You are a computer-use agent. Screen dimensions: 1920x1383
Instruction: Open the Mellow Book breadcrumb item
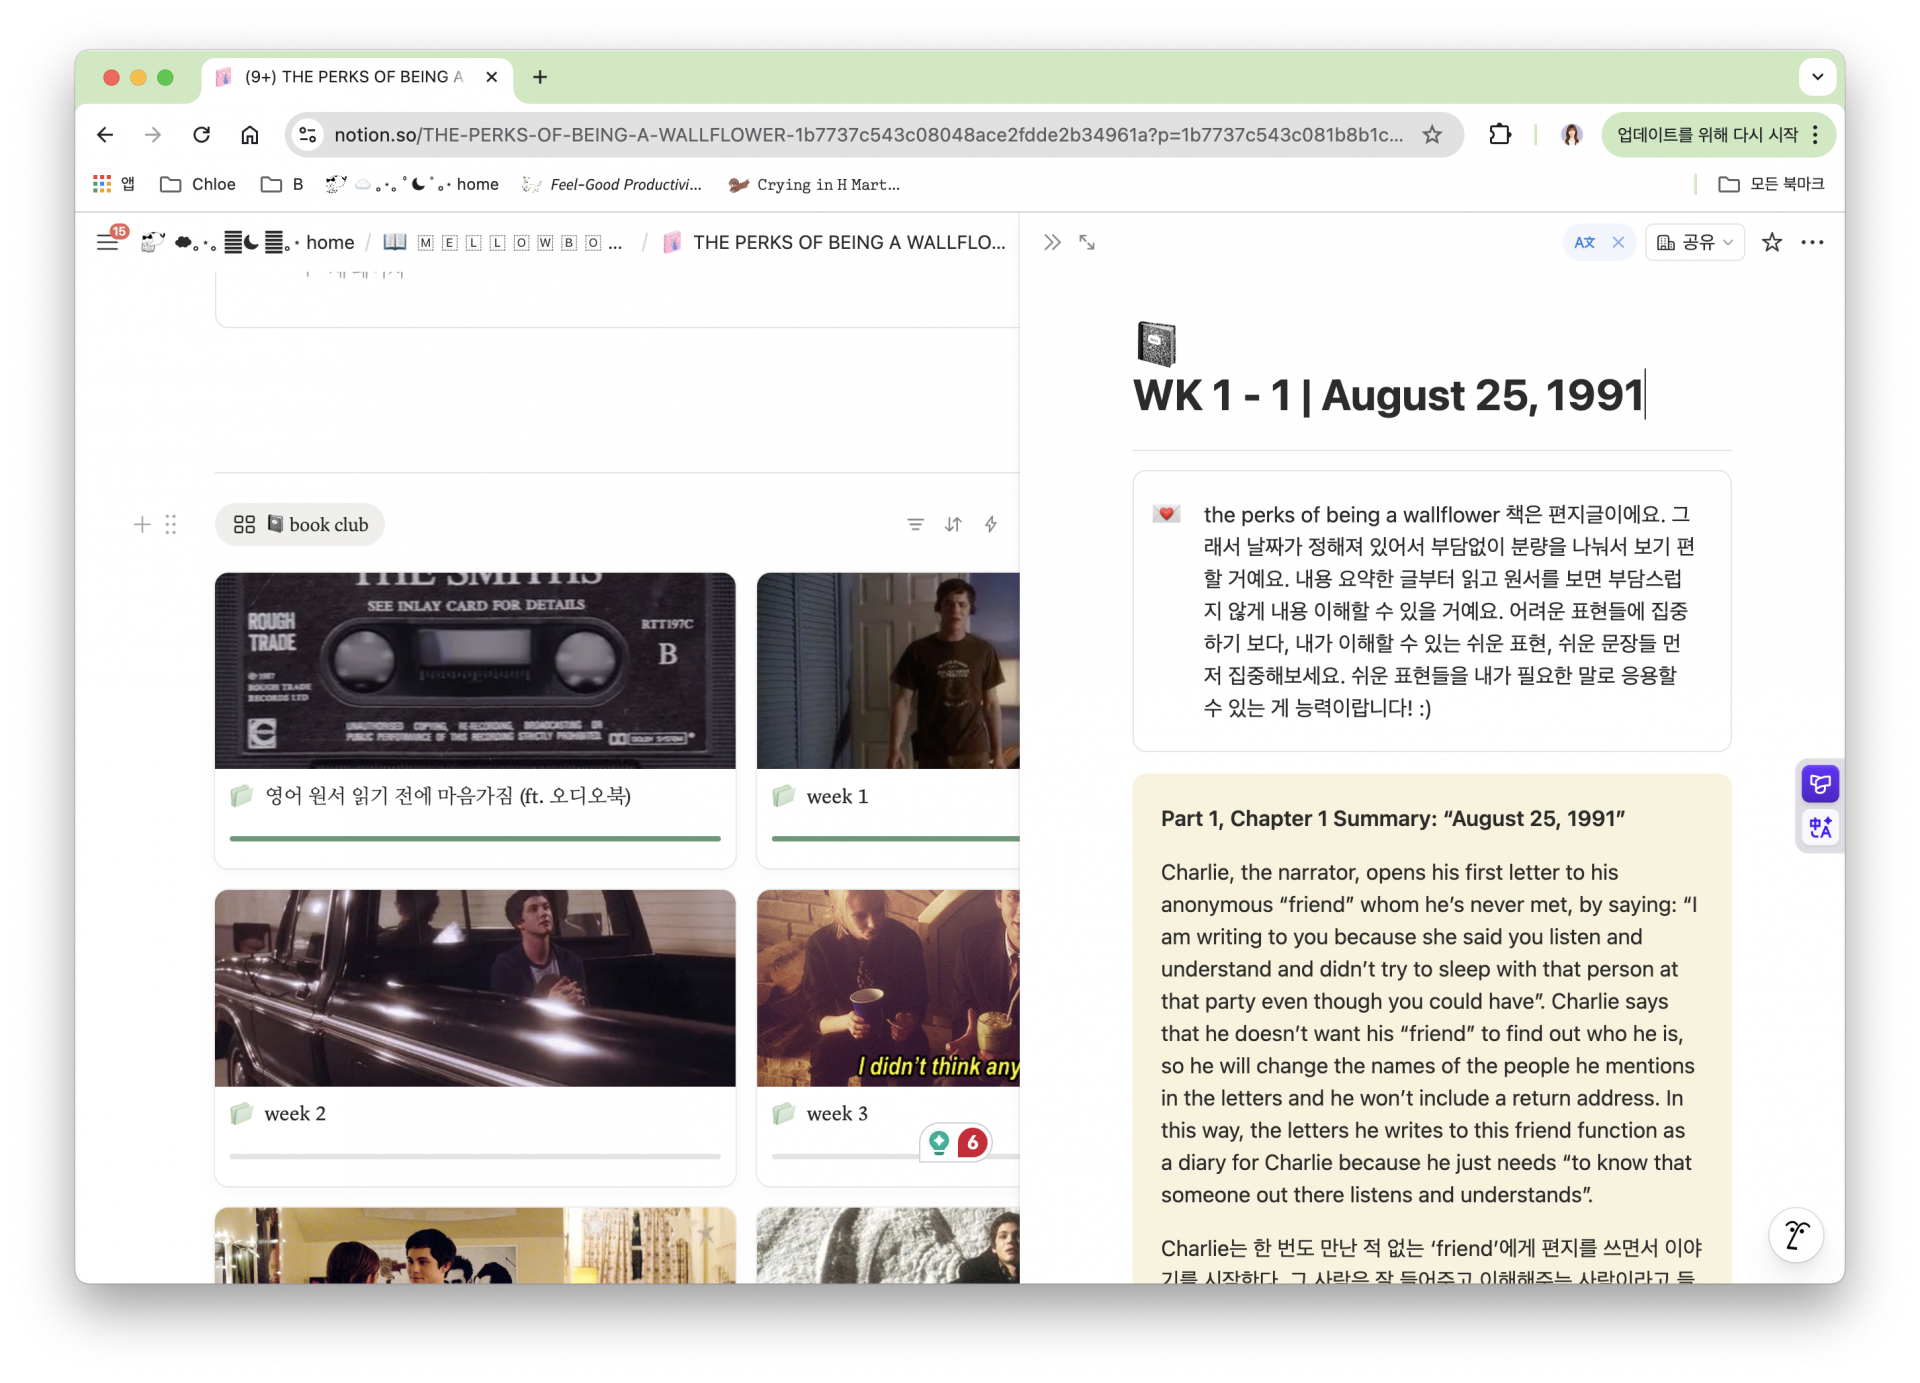(x=502, y=242)
